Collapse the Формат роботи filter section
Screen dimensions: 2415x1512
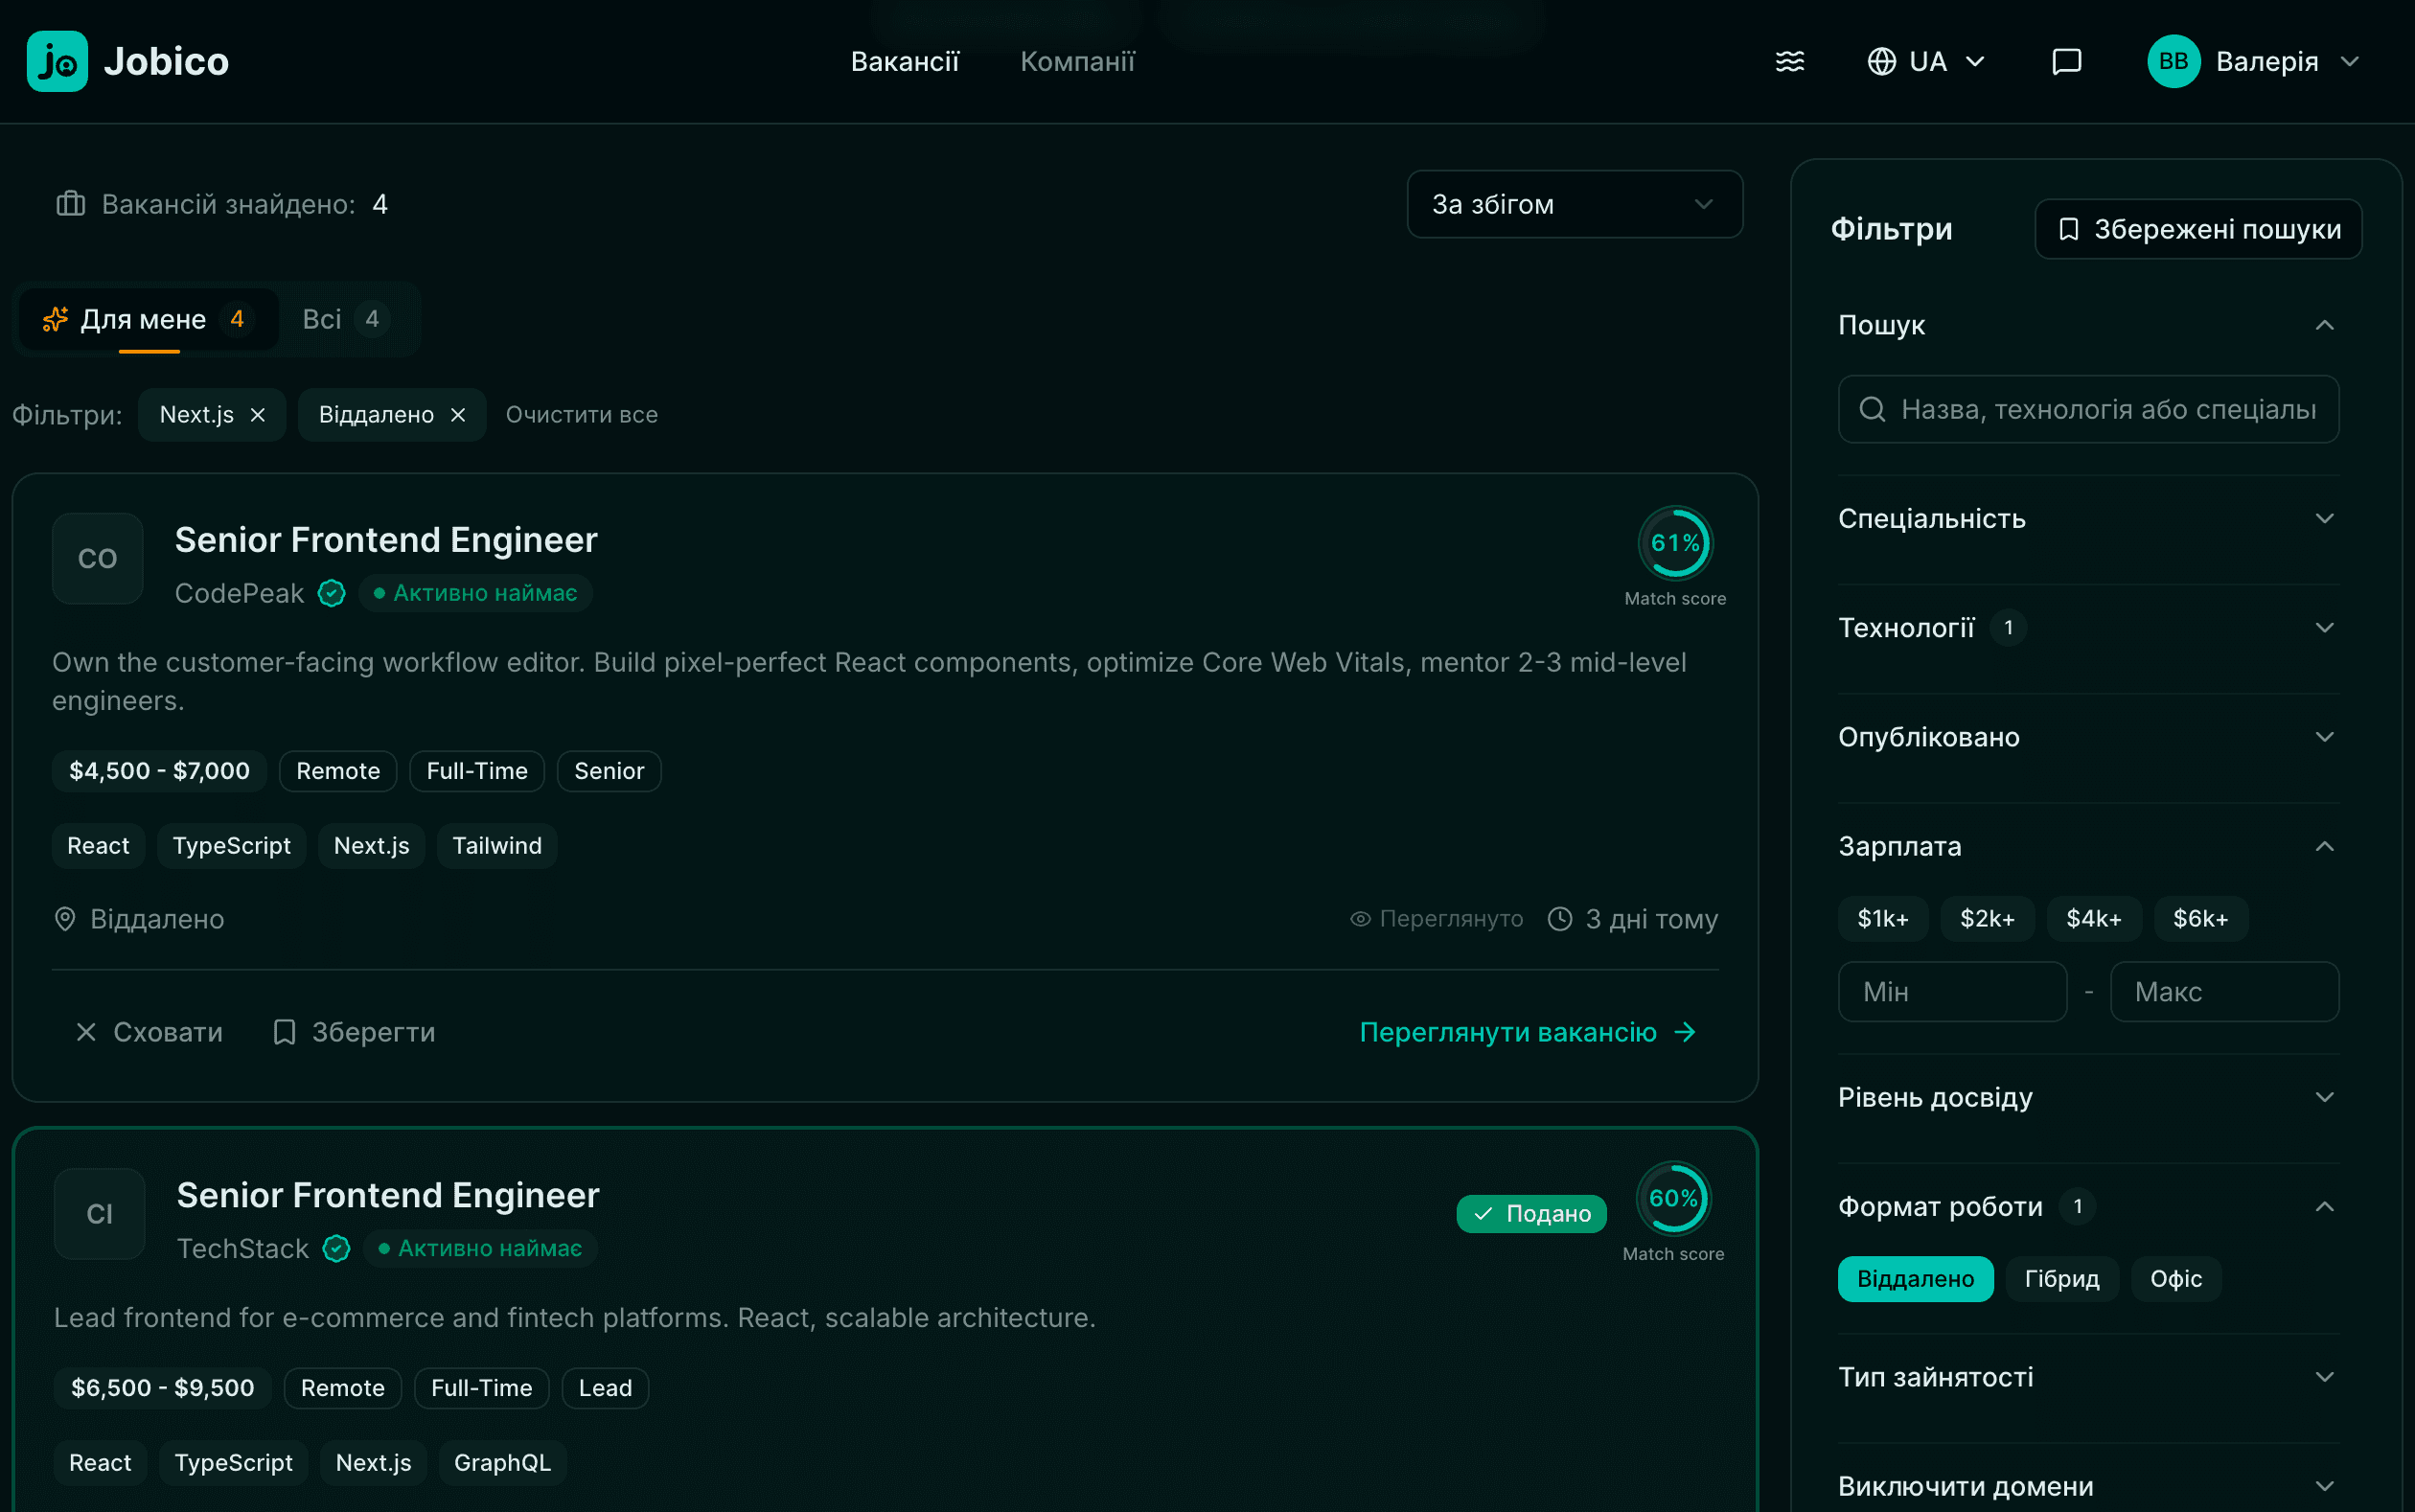click(x=2088, y=1206)
